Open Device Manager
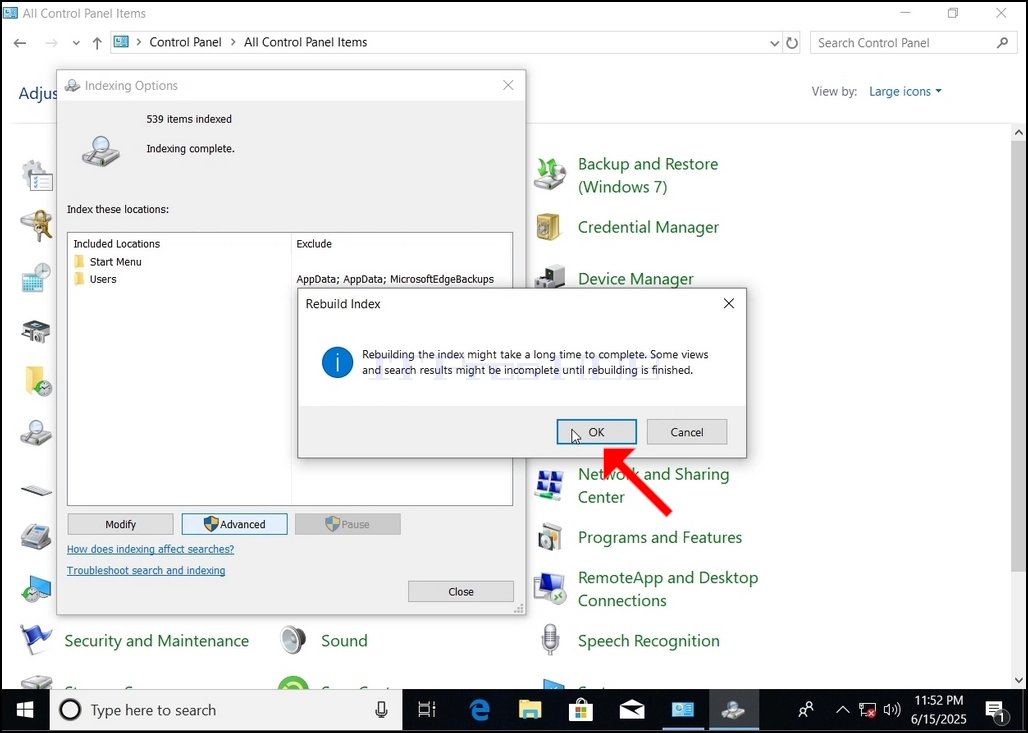This screenshot has width=1028, height=733. pyautogui.click(x=635, y=279)
